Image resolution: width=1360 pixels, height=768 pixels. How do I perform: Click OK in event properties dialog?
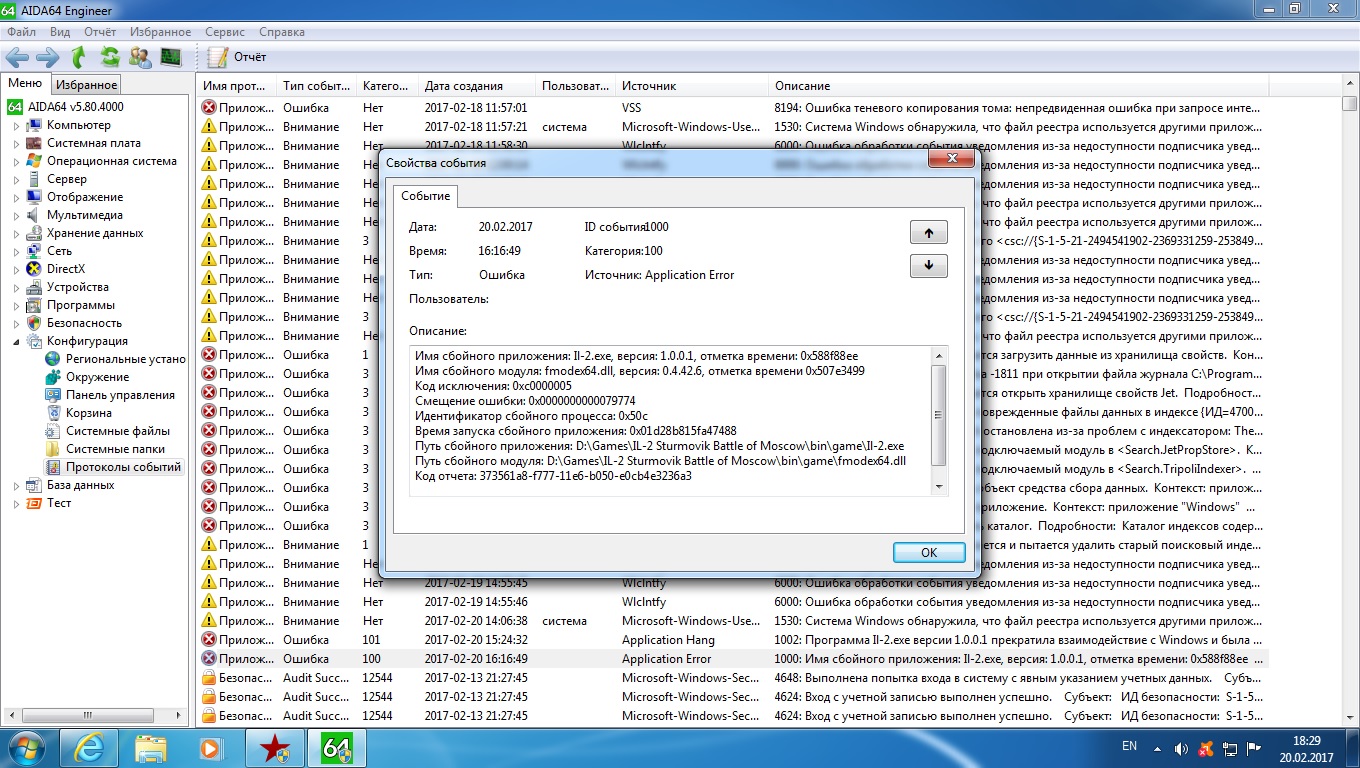click(928, 552)
